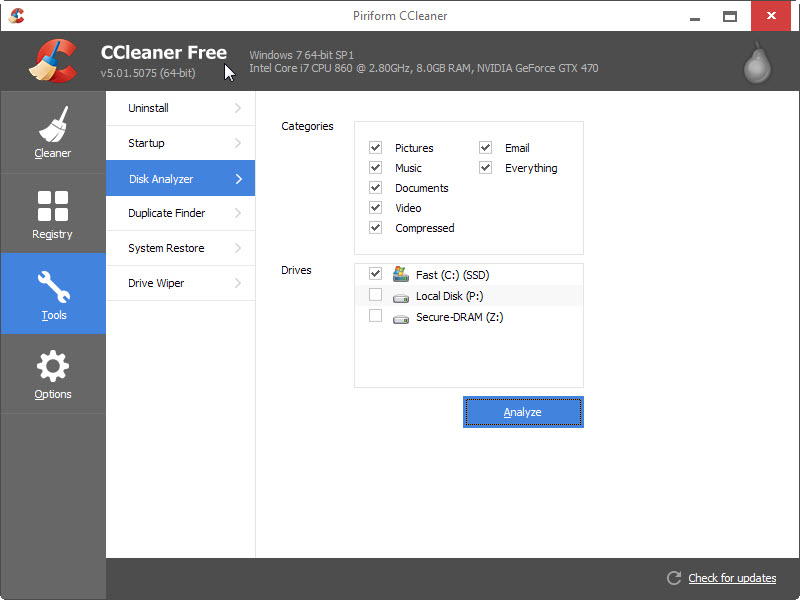This screenshot has width=800, height=600.
Task: Click the refresh icon beside Check for updates
Action: coord(674,578)
